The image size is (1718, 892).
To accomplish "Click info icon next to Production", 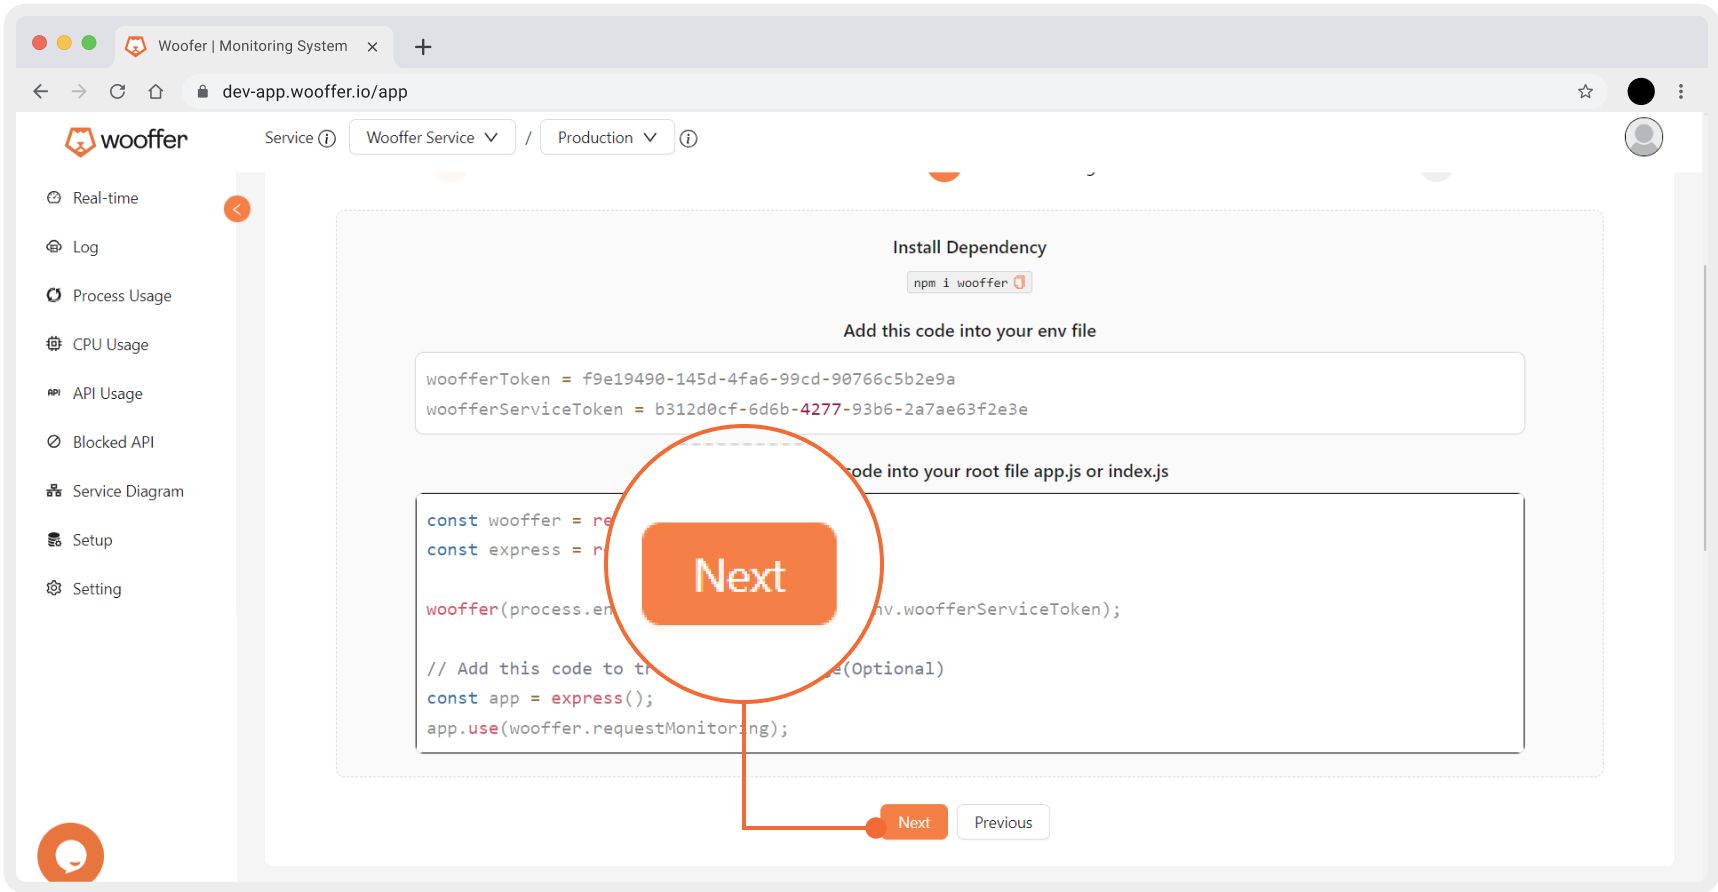I will click(x=688, y=138).
